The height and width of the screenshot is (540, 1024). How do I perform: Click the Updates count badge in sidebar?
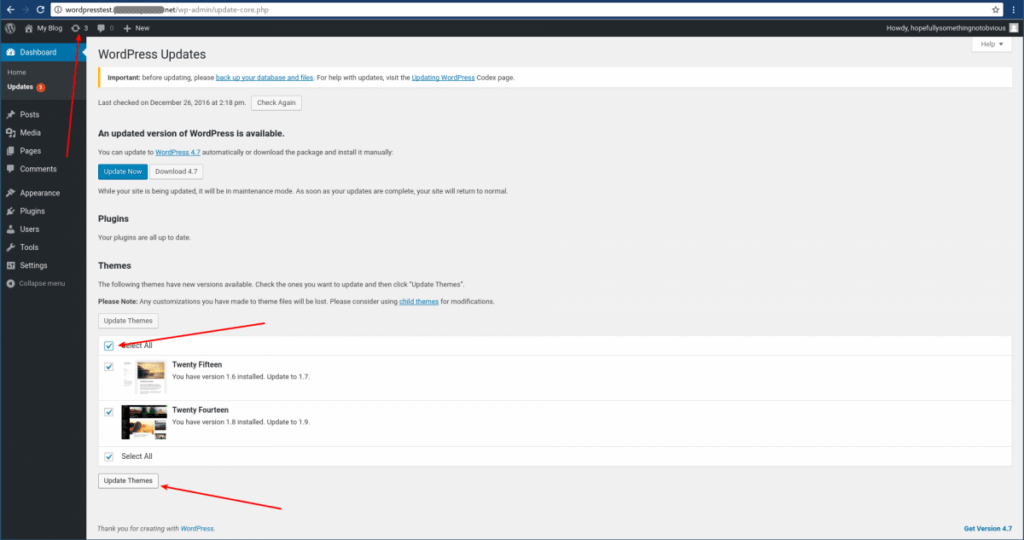40,87
